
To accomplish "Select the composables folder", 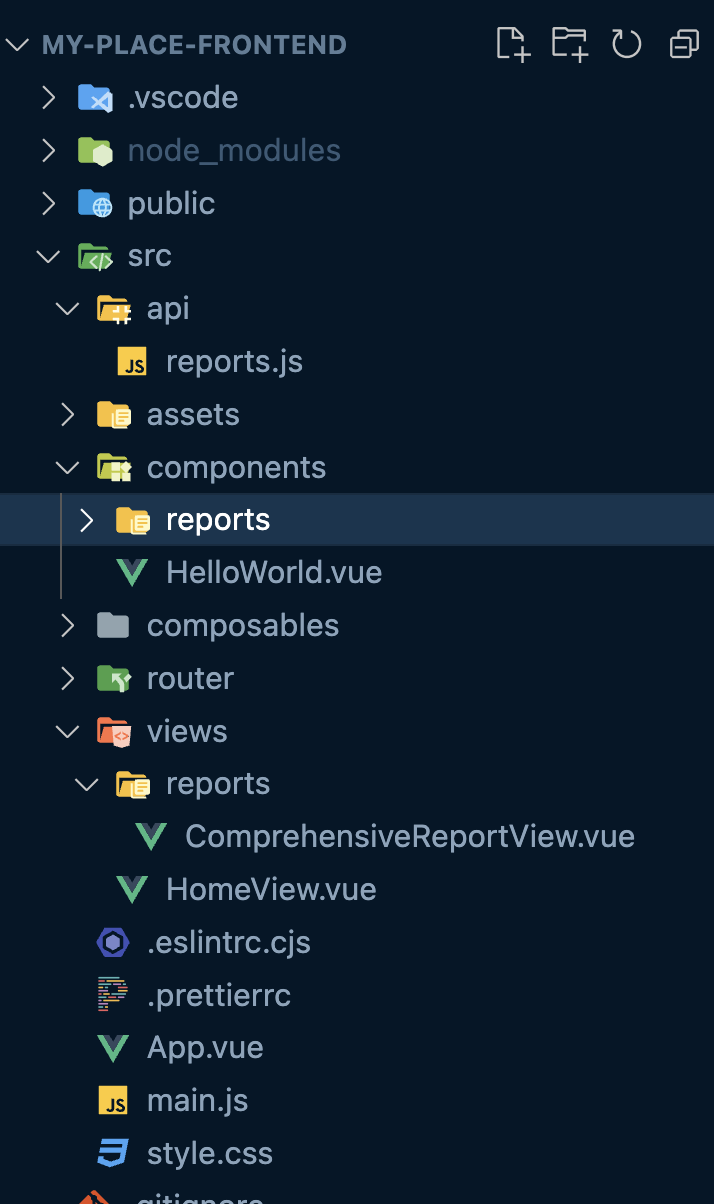I will click(242, 625).
